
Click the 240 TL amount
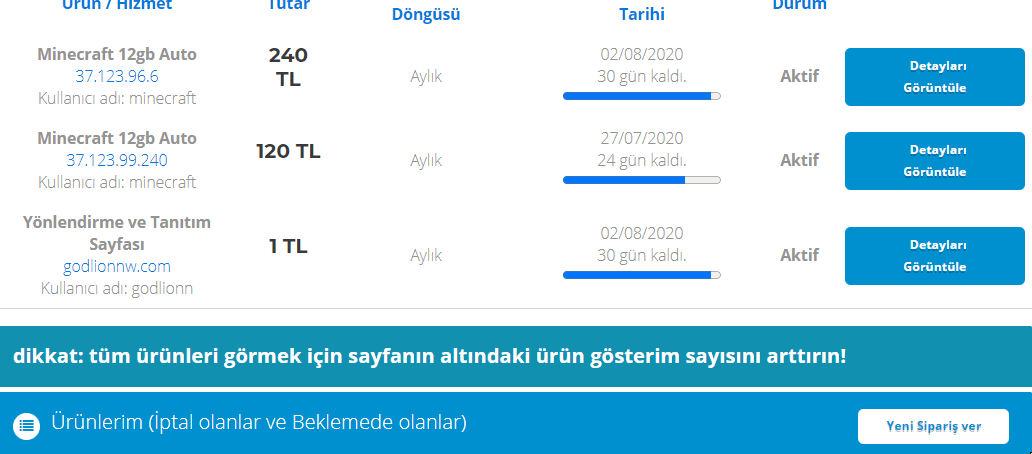pyautogui.click(x=288, y=66)
